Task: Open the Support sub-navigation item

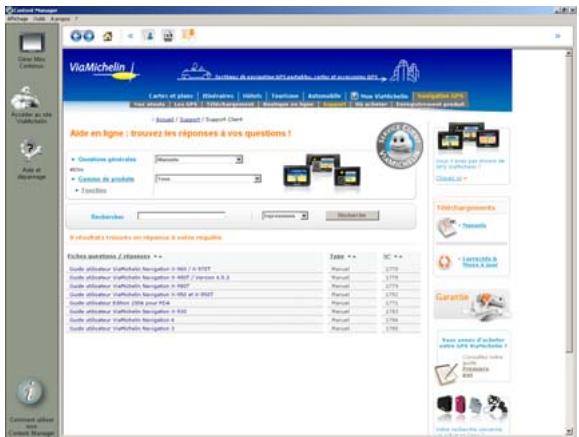Action: point(334,104)
